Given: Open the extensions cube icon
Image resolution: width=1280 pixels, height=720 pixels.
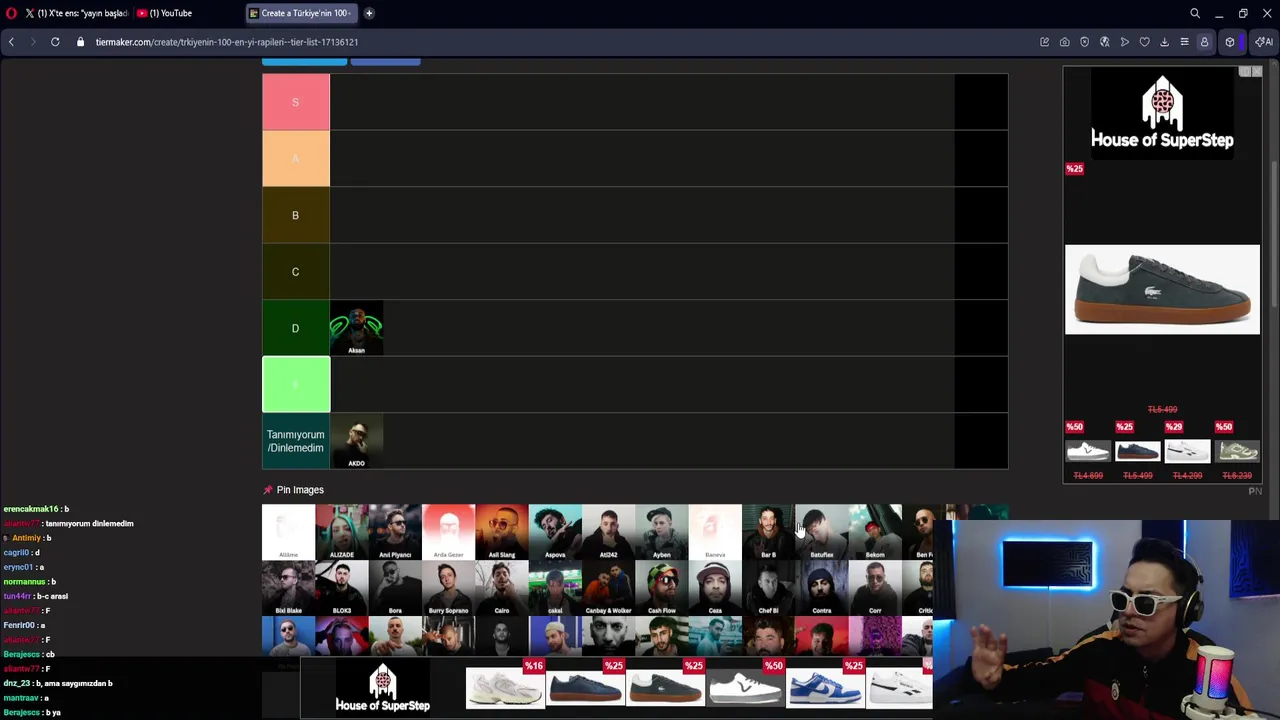Looking at the screenshot, I should [1230, 42].
